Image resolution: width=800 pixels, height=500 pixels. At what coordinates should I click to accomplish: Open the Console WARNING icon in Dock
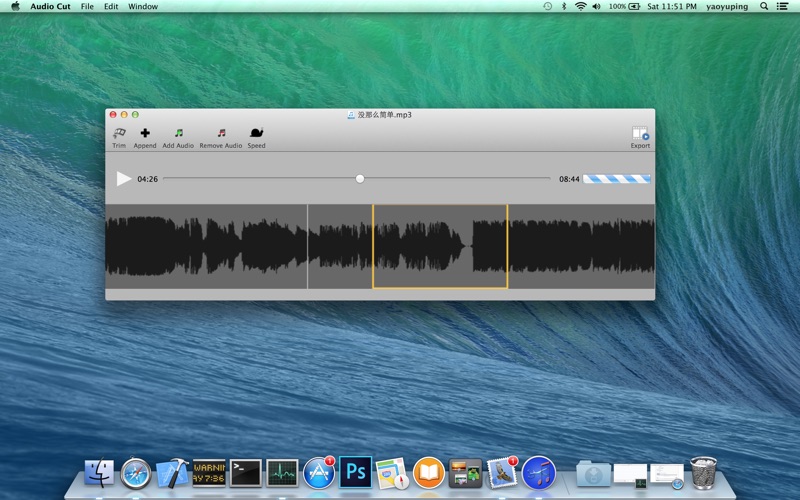[209, 472]
